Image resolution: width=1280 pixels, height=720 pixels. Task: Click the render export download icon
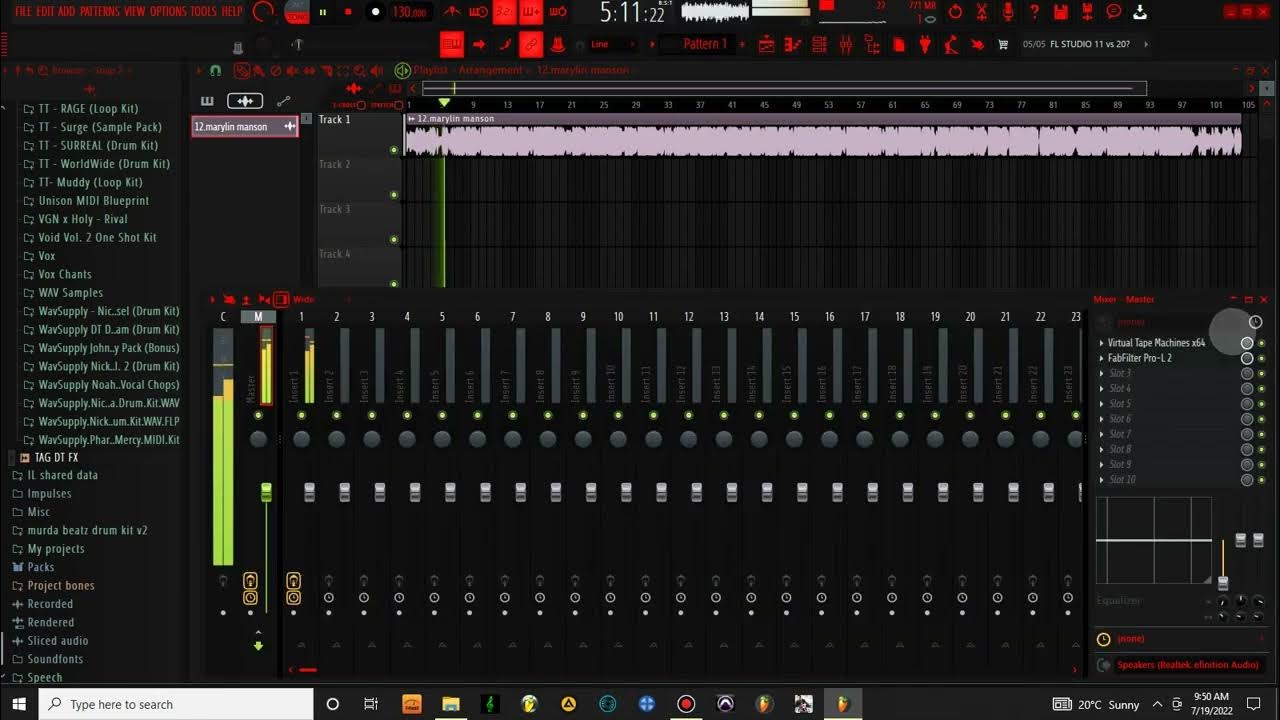pos(1140,12)
